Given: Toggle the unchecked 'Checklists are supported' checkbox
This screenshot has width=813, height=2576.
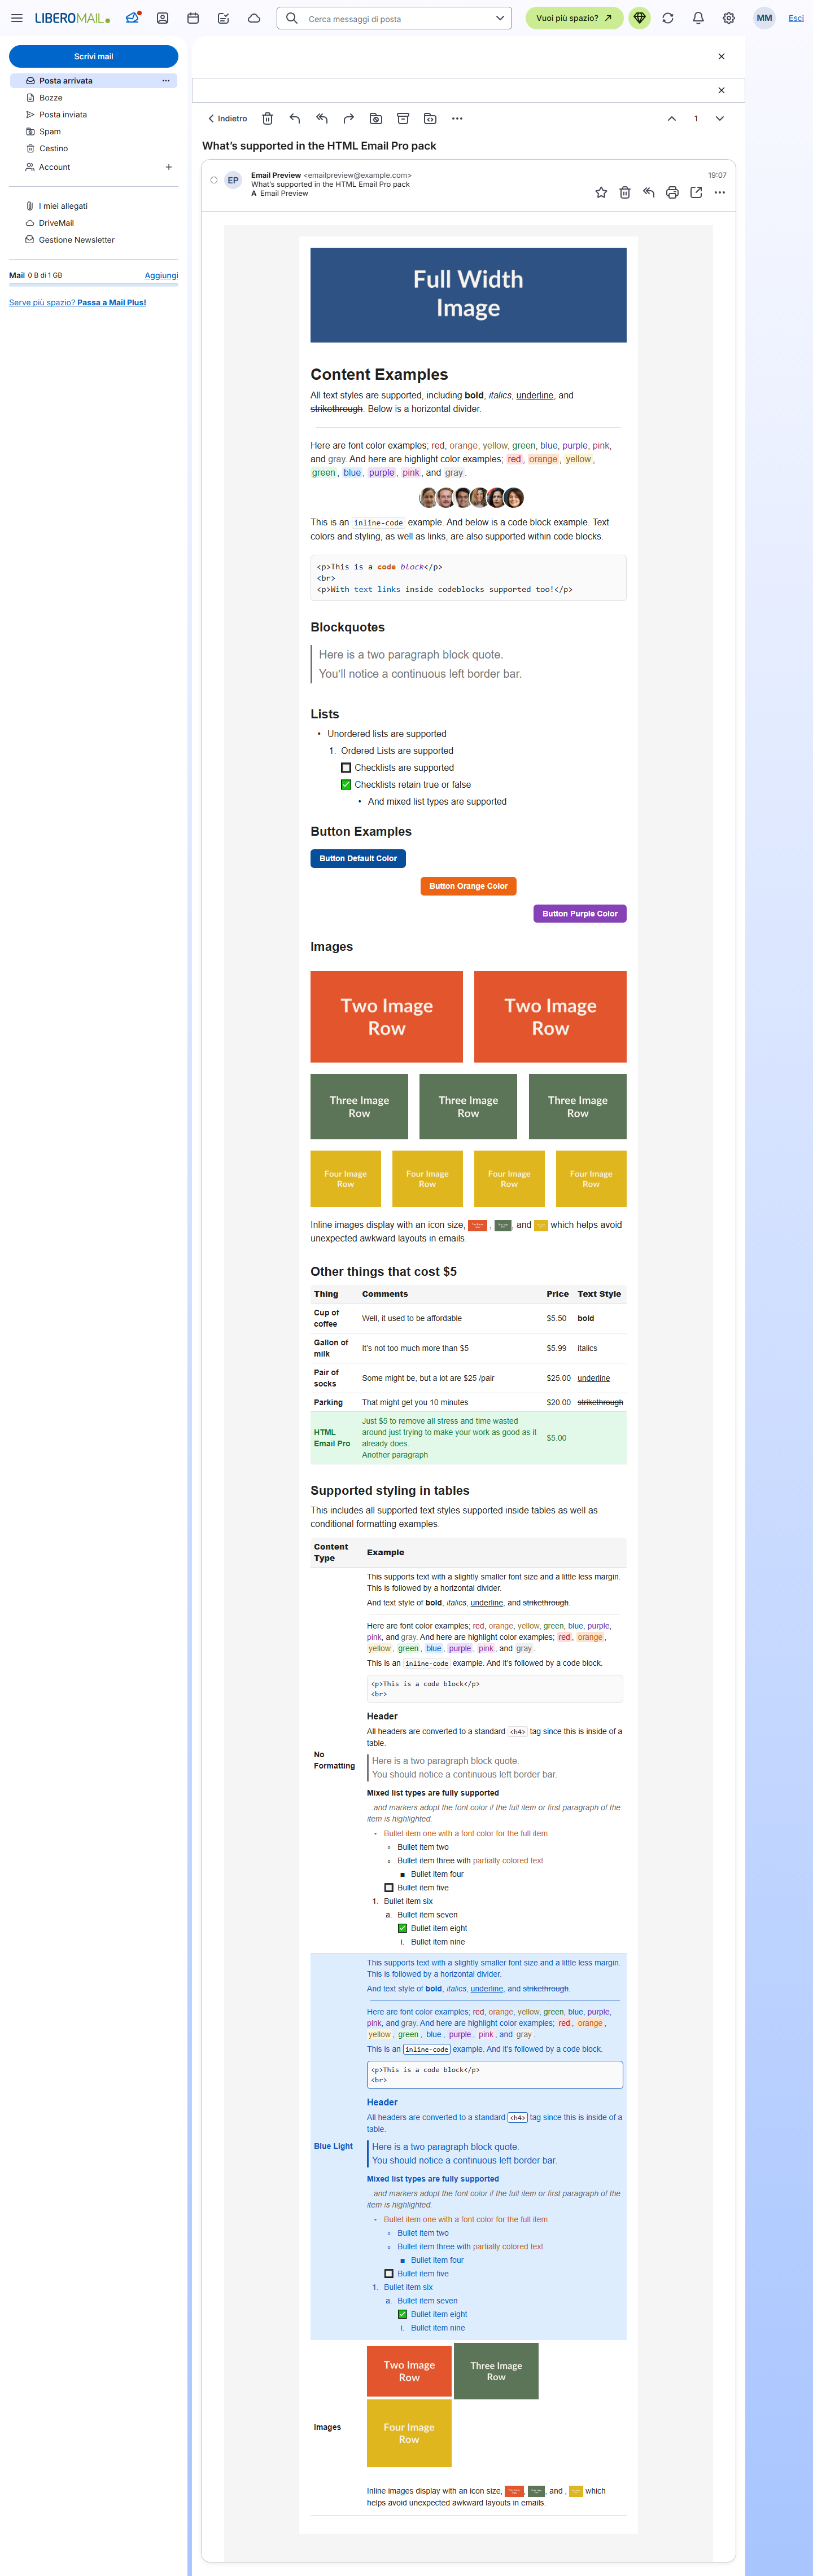Looking at the screenshot, I should (346, 768).
